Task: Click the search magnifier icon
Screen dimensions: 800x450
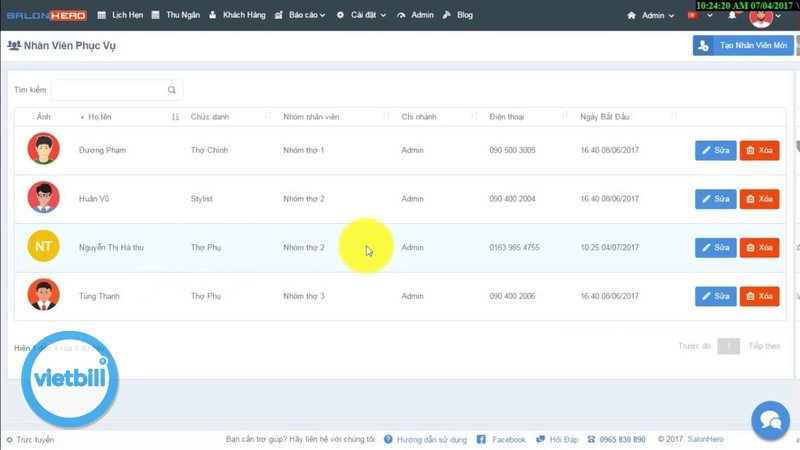Action: (x=174, y=90)
